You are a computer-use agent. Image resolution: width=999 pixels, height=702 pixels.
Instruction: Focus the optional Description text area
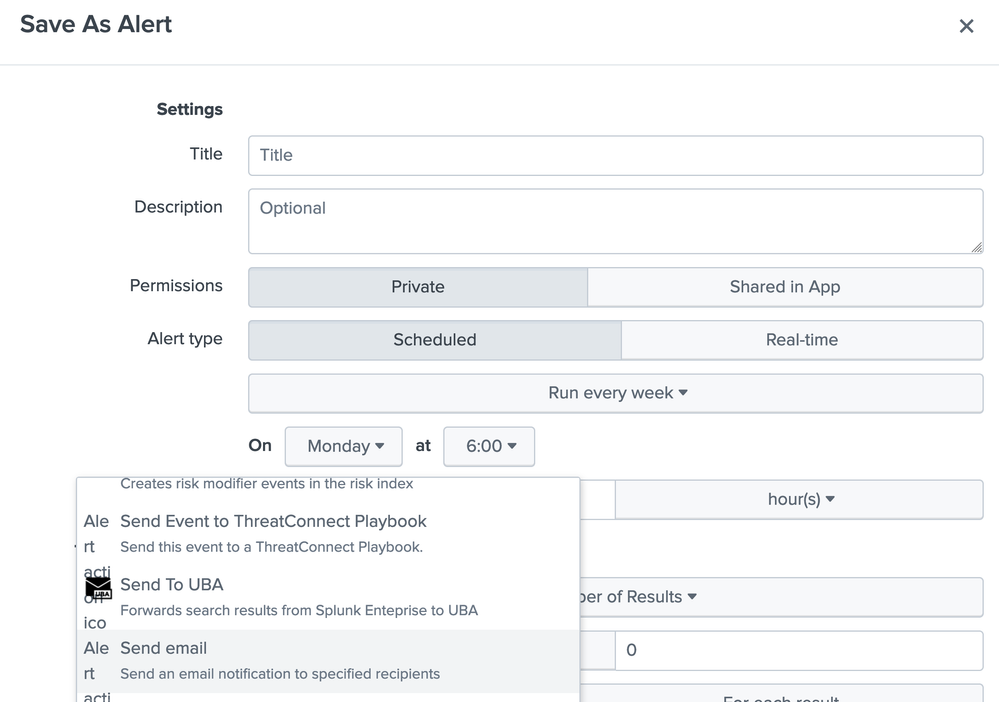[x=615, y=221]
